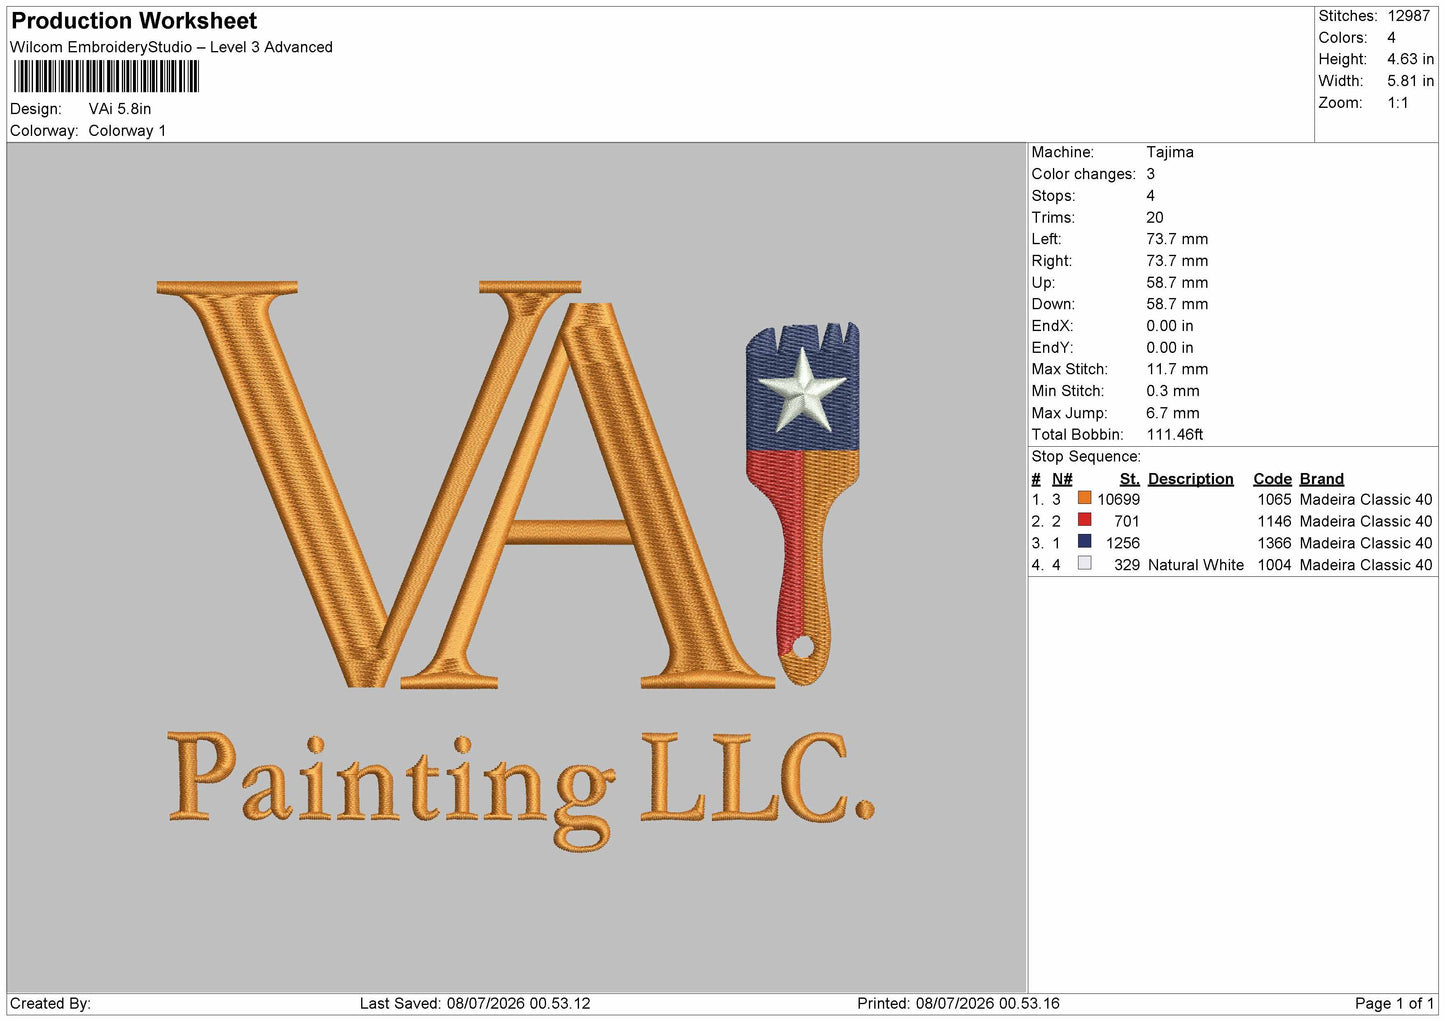Click the design name 'VAi 5.8in'
The image size is (1445, 1021).
click(x=120, y=109)
